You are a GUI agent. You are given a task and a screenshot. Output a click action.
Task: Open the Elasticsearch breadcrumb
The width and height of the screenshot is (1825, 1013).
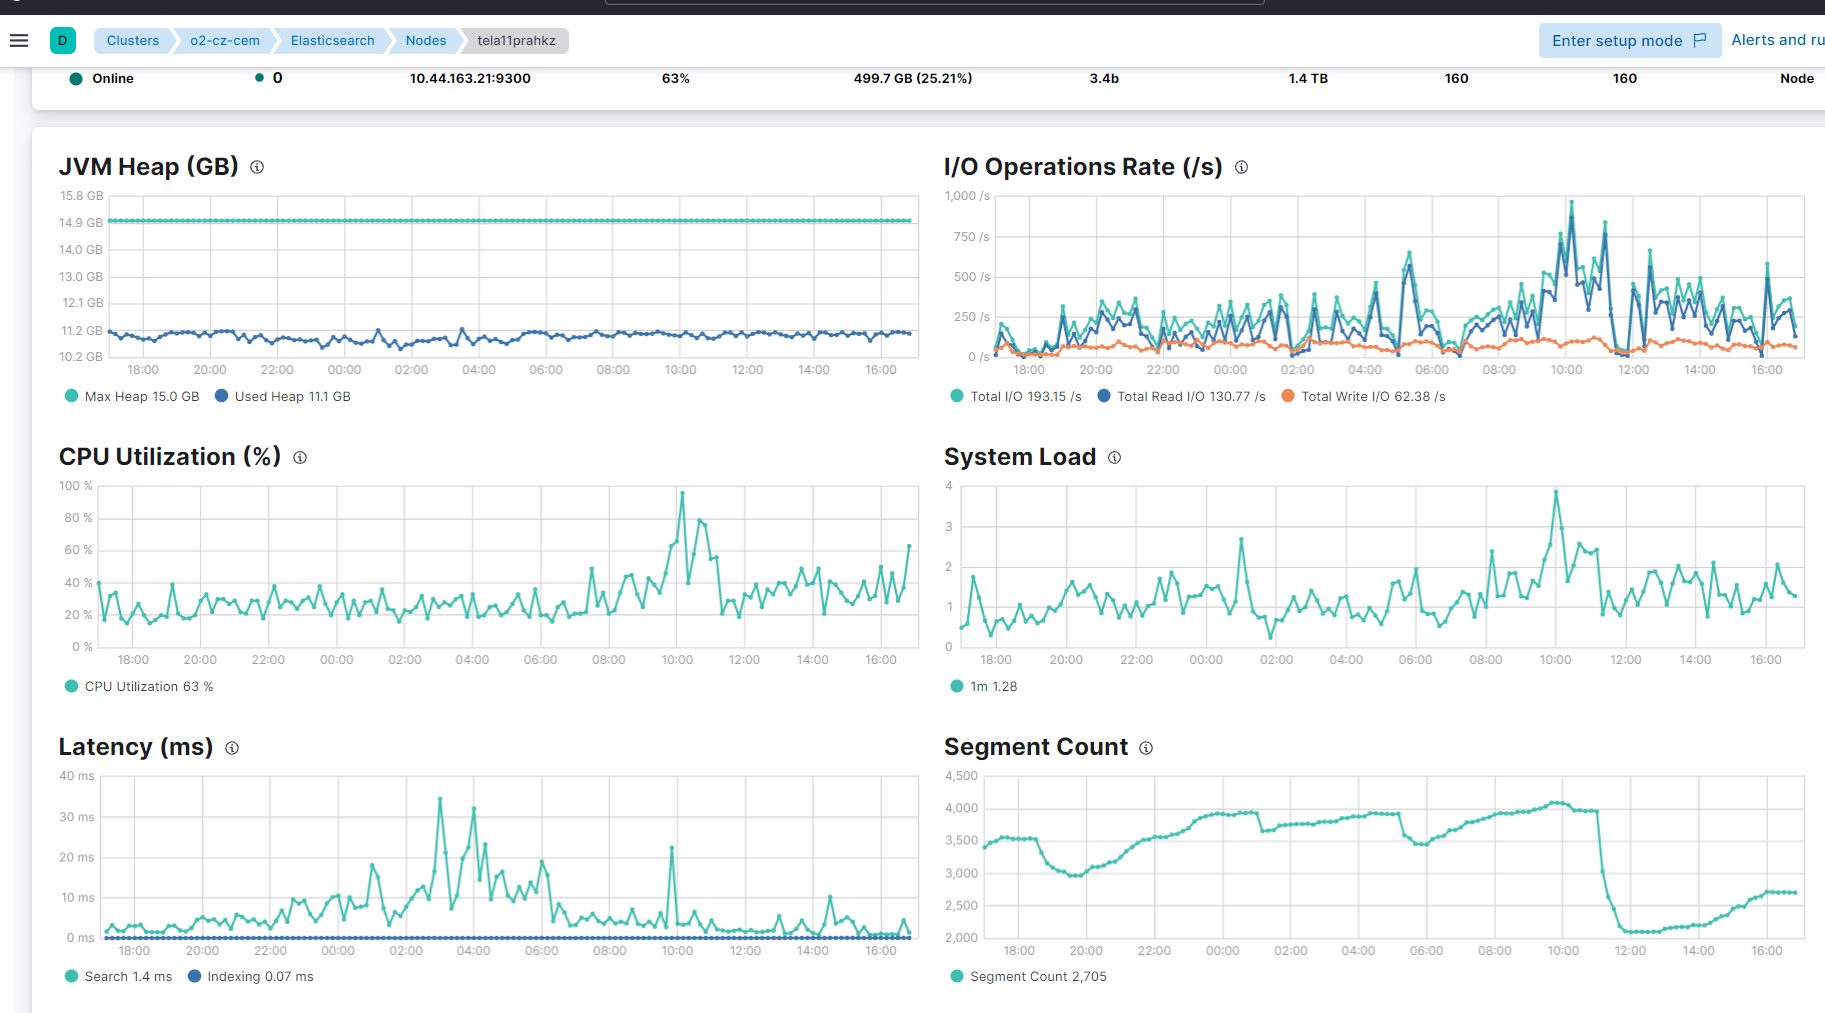coord(332,40)
